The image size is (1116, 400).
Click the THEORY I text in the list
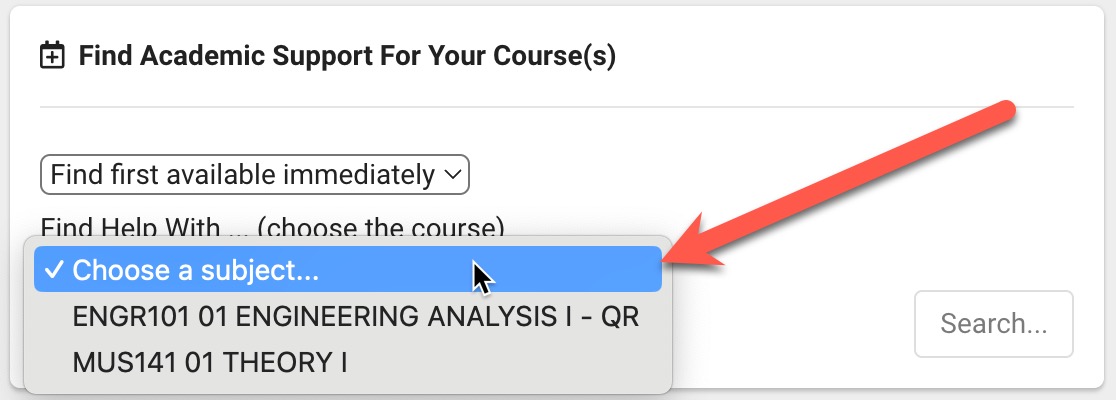(x=285, y=363)
